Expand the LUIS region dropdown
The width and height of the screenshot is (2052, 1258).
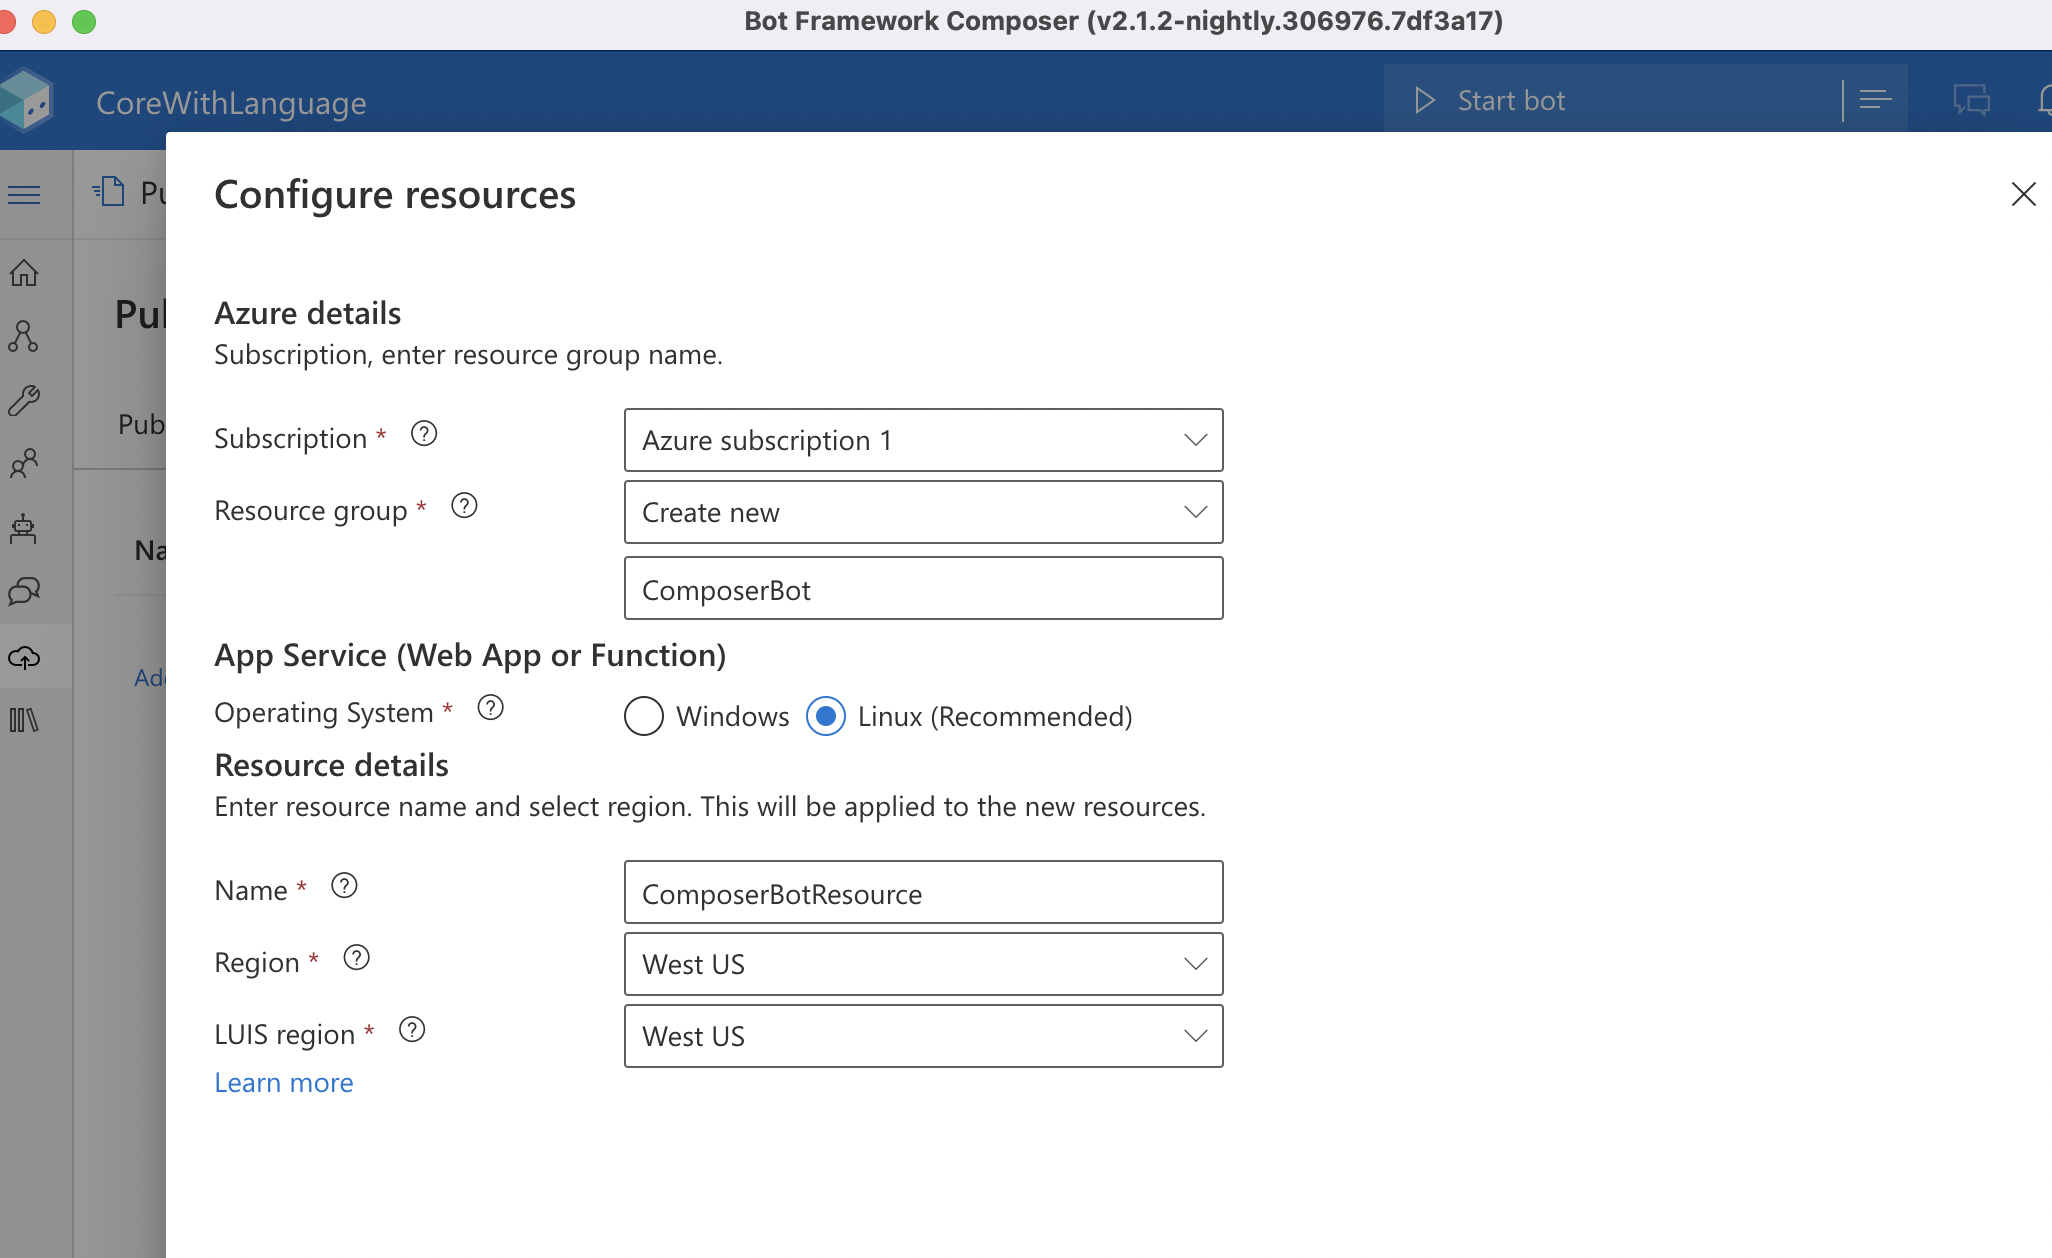coord(923,1036)
